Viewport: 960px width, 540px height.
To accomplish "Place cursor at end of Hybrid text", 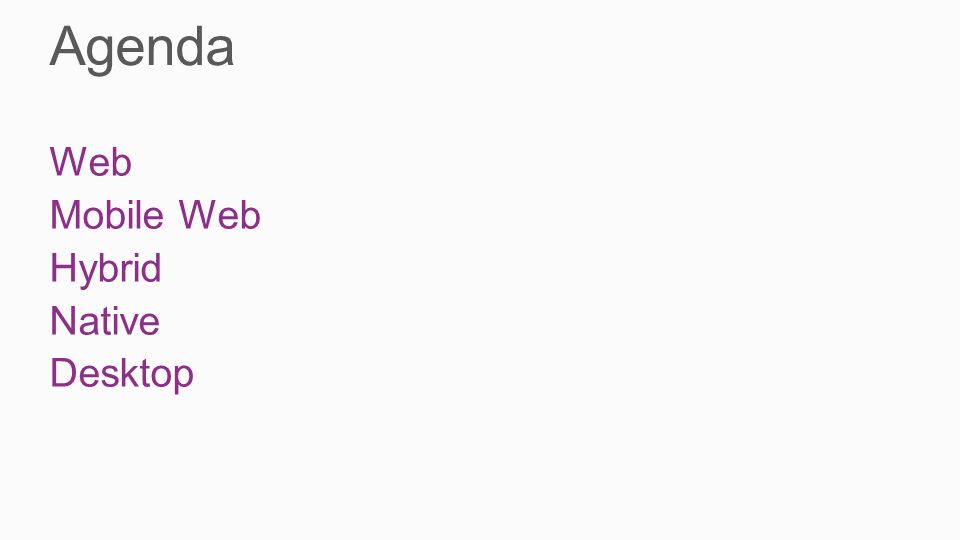I will [x=162, y=270].
